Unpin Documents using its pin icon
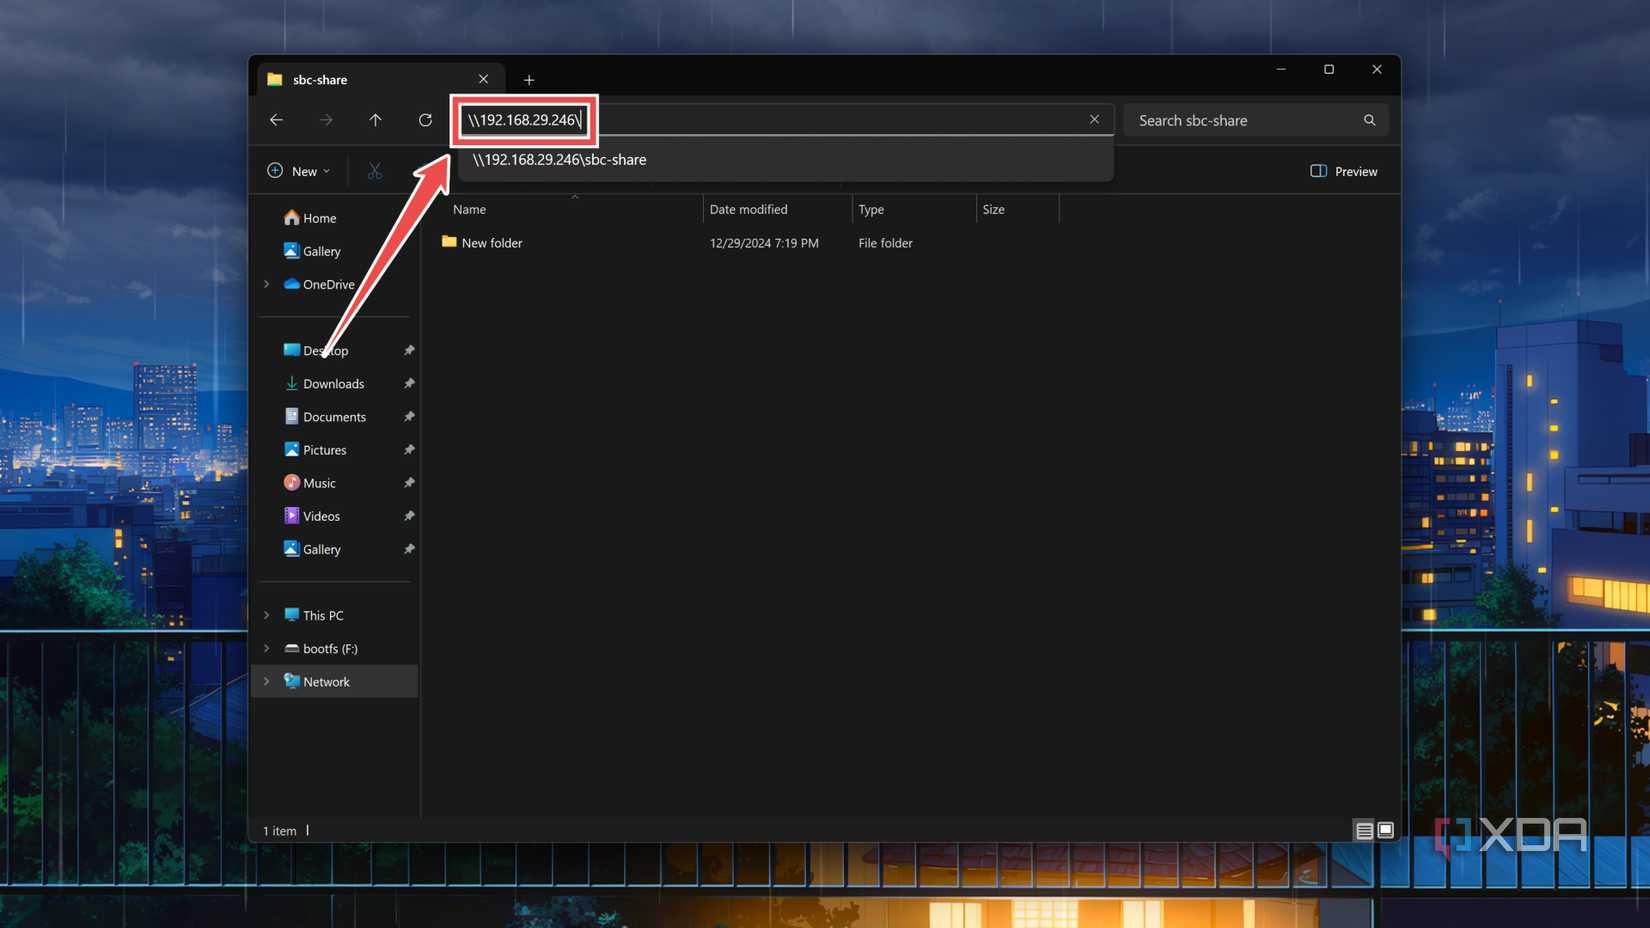 point(408,417)
